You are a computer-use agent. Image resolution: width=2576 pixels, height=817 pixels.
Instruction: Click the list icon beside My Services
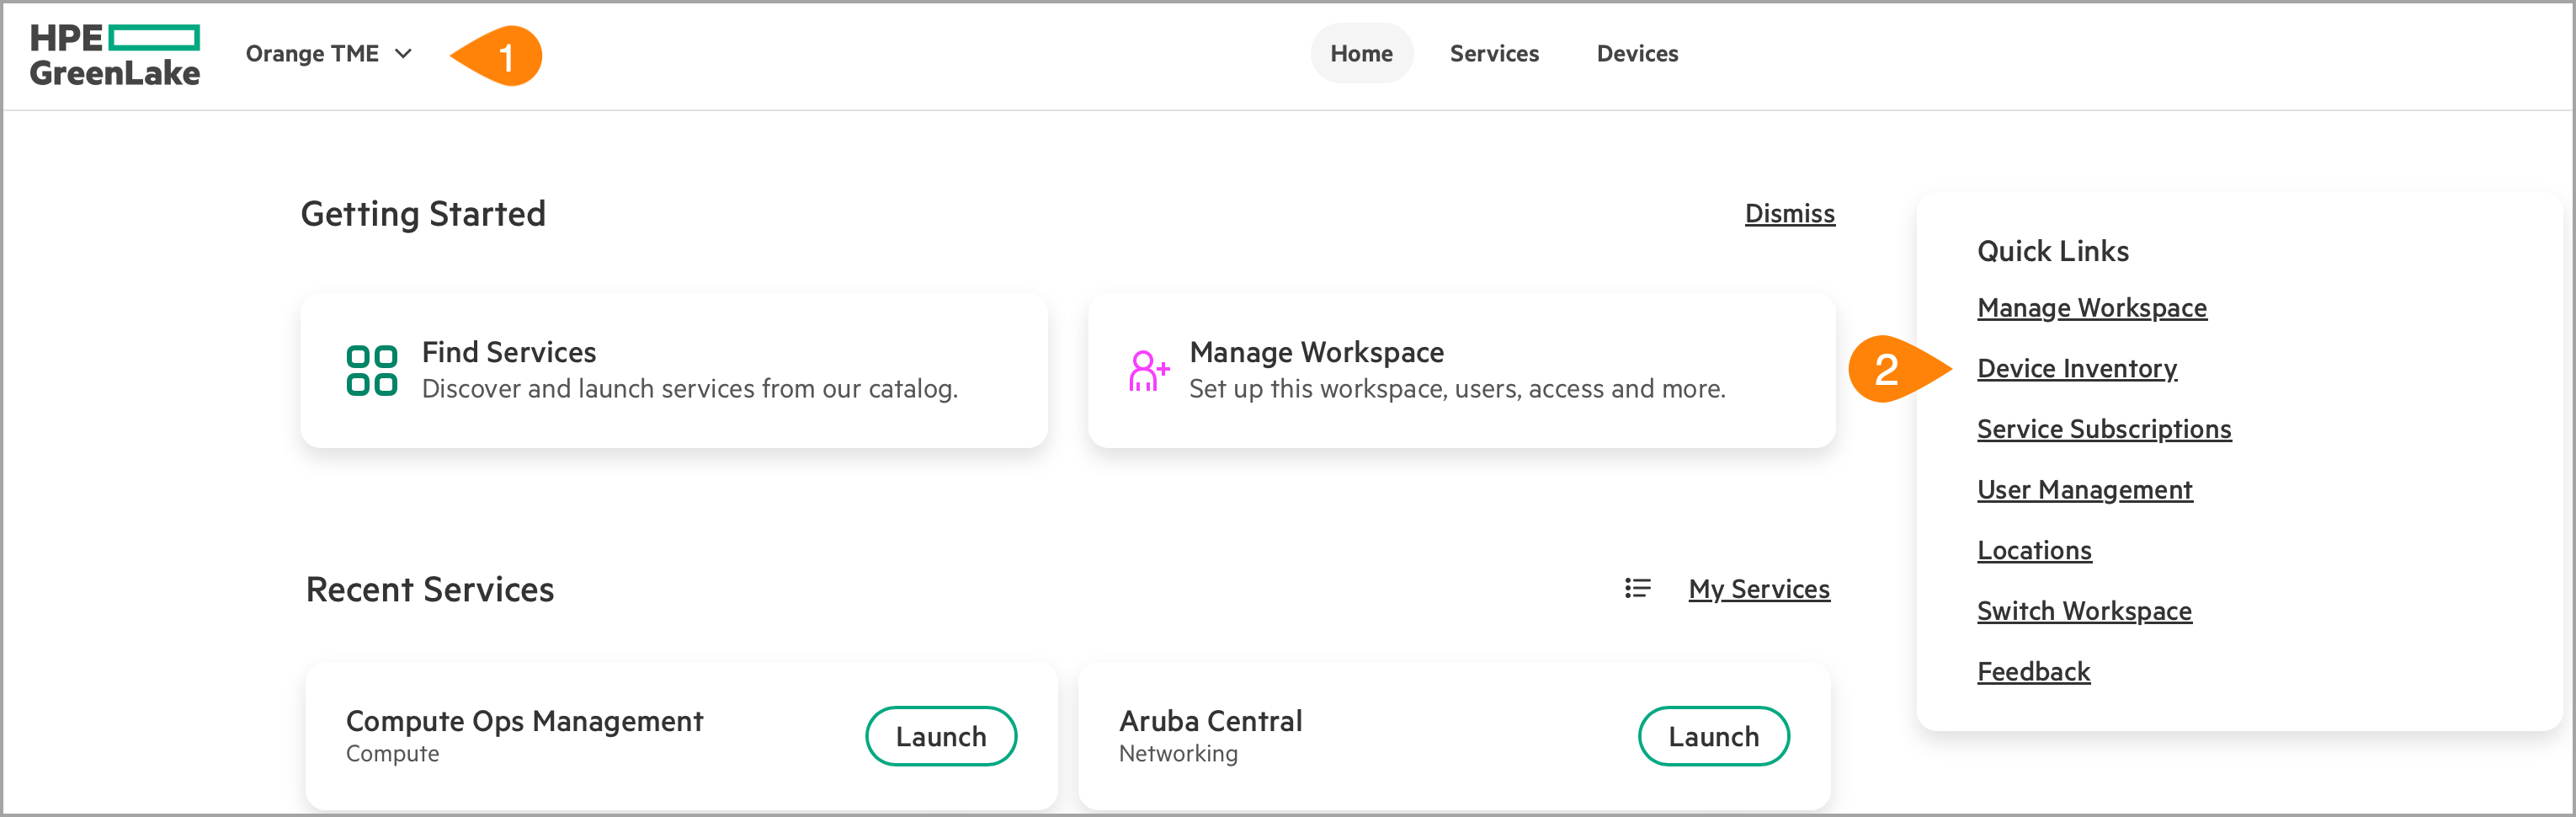[1637, 588]
